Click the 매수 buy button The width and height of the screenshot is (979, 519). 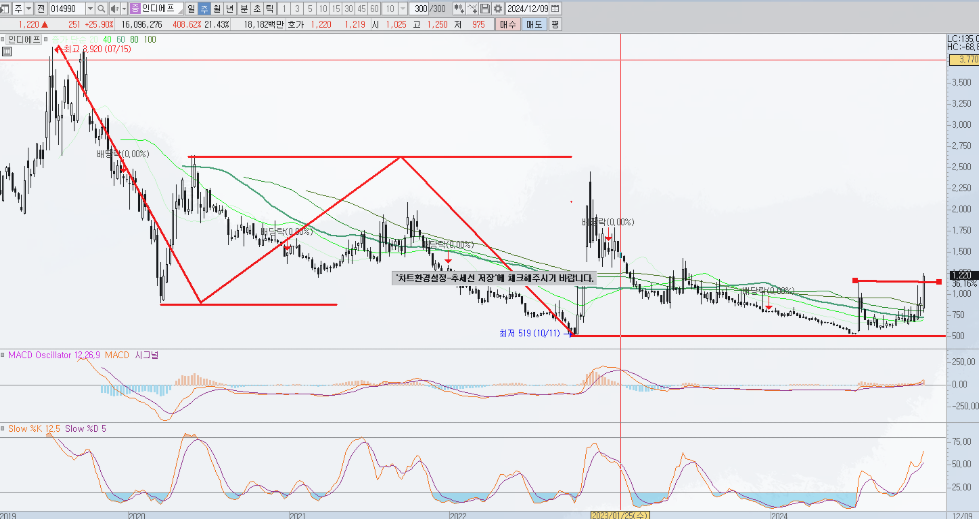click(508, 24)
